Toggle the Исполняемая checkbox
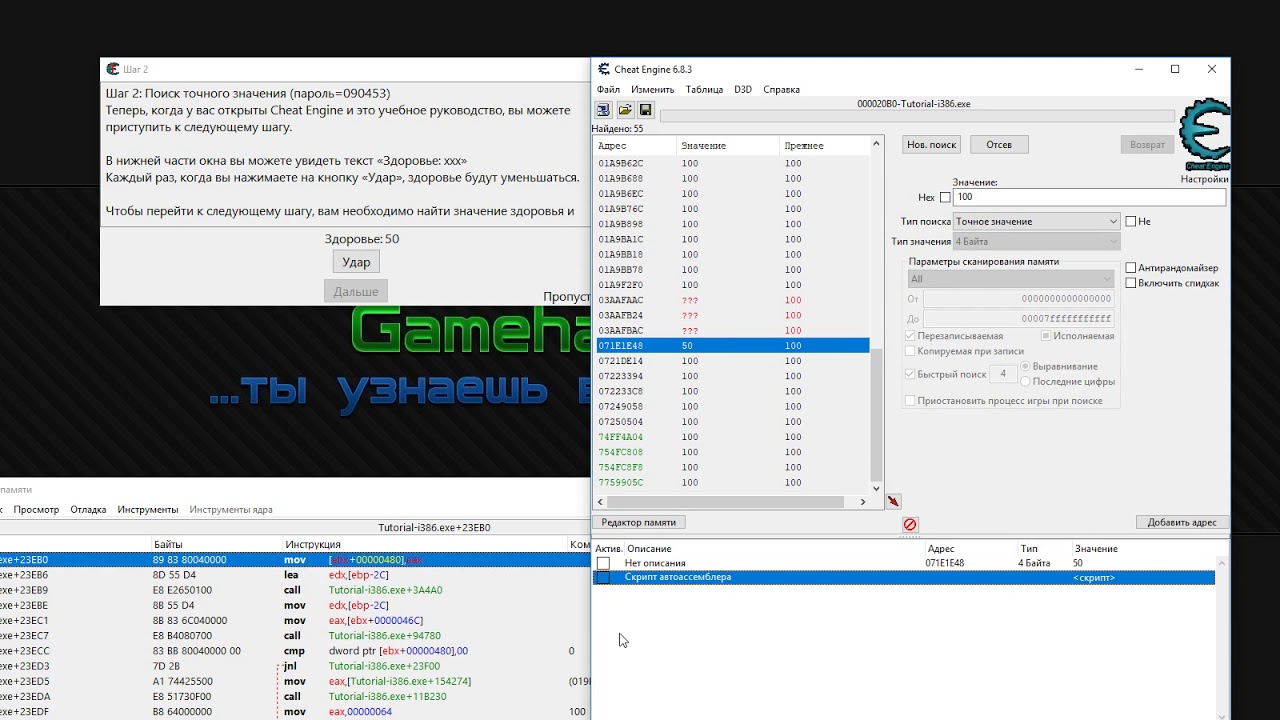The height and width of the screenshot is (720, 1280). [1046, 336]
